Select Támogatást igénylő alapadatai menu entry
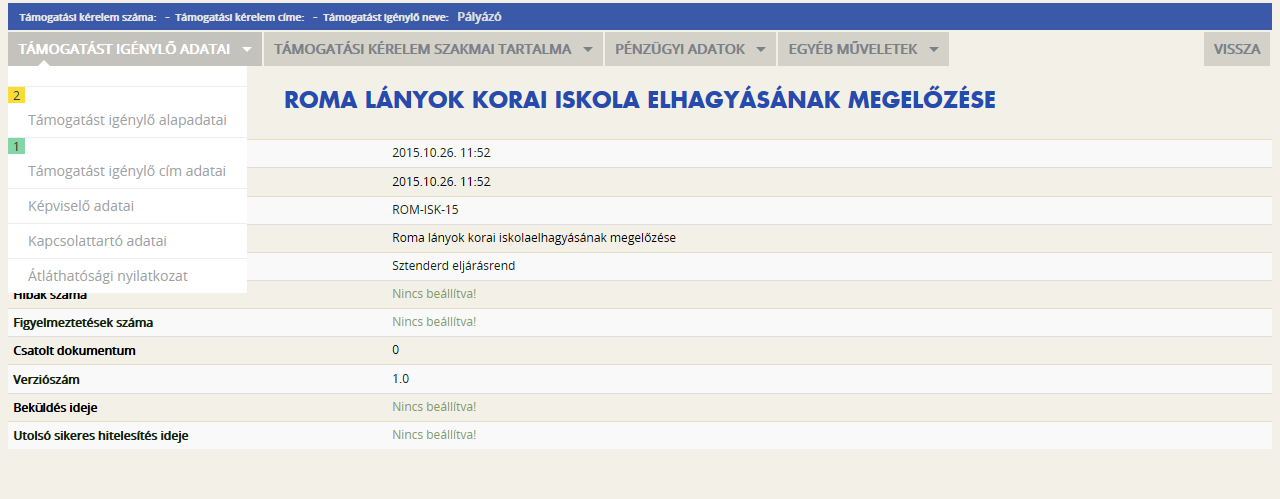The image size is (1280, 499). [x=127, y=120]
